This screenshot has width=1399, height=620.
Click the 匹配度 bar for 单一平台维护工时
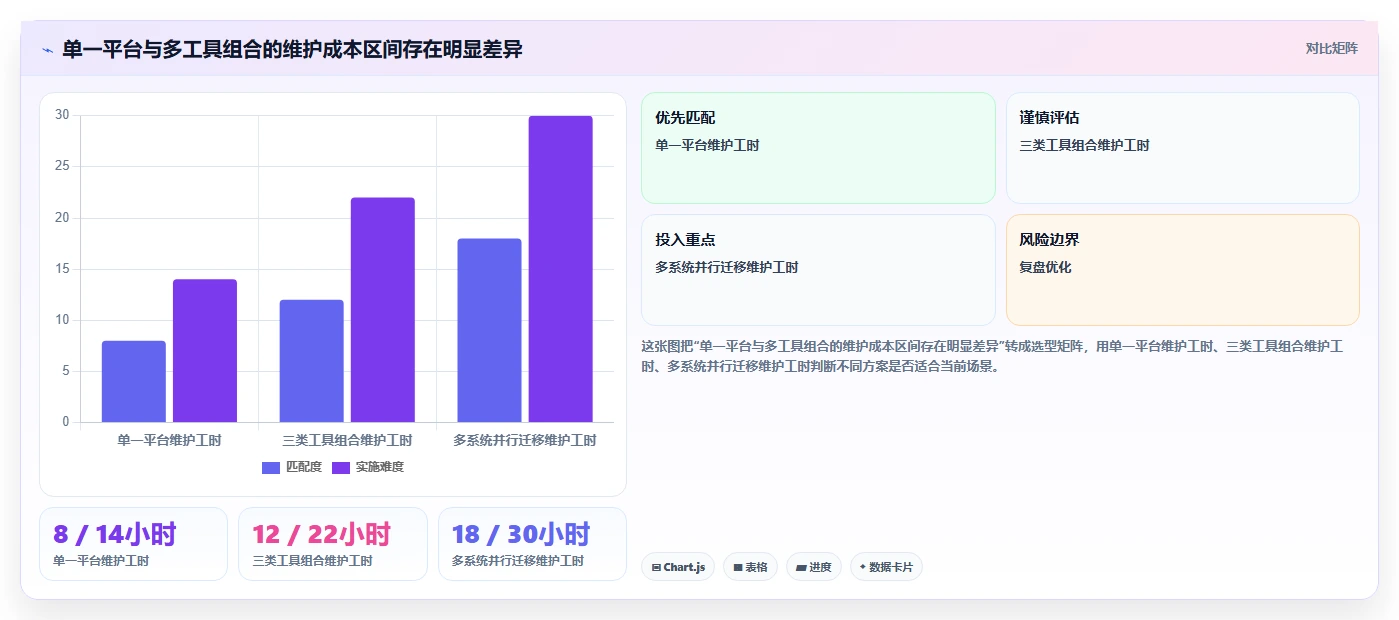pyautogui.click(x=134, y=381)
